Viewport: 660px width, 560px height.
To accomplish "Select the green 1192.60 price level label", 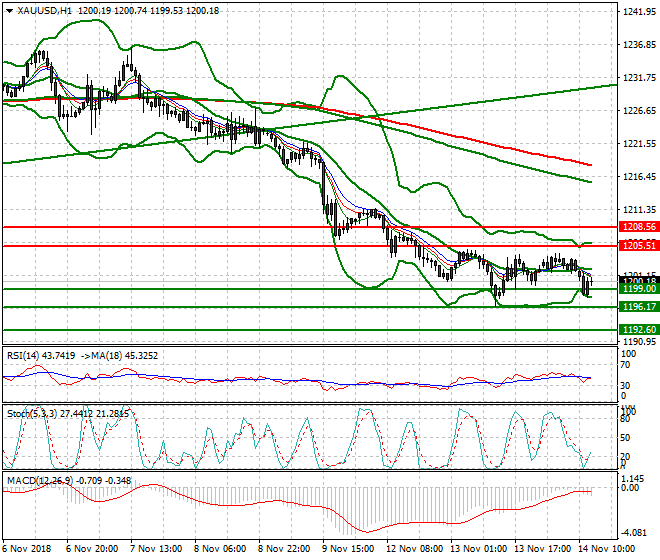I will tap(639, 330).
